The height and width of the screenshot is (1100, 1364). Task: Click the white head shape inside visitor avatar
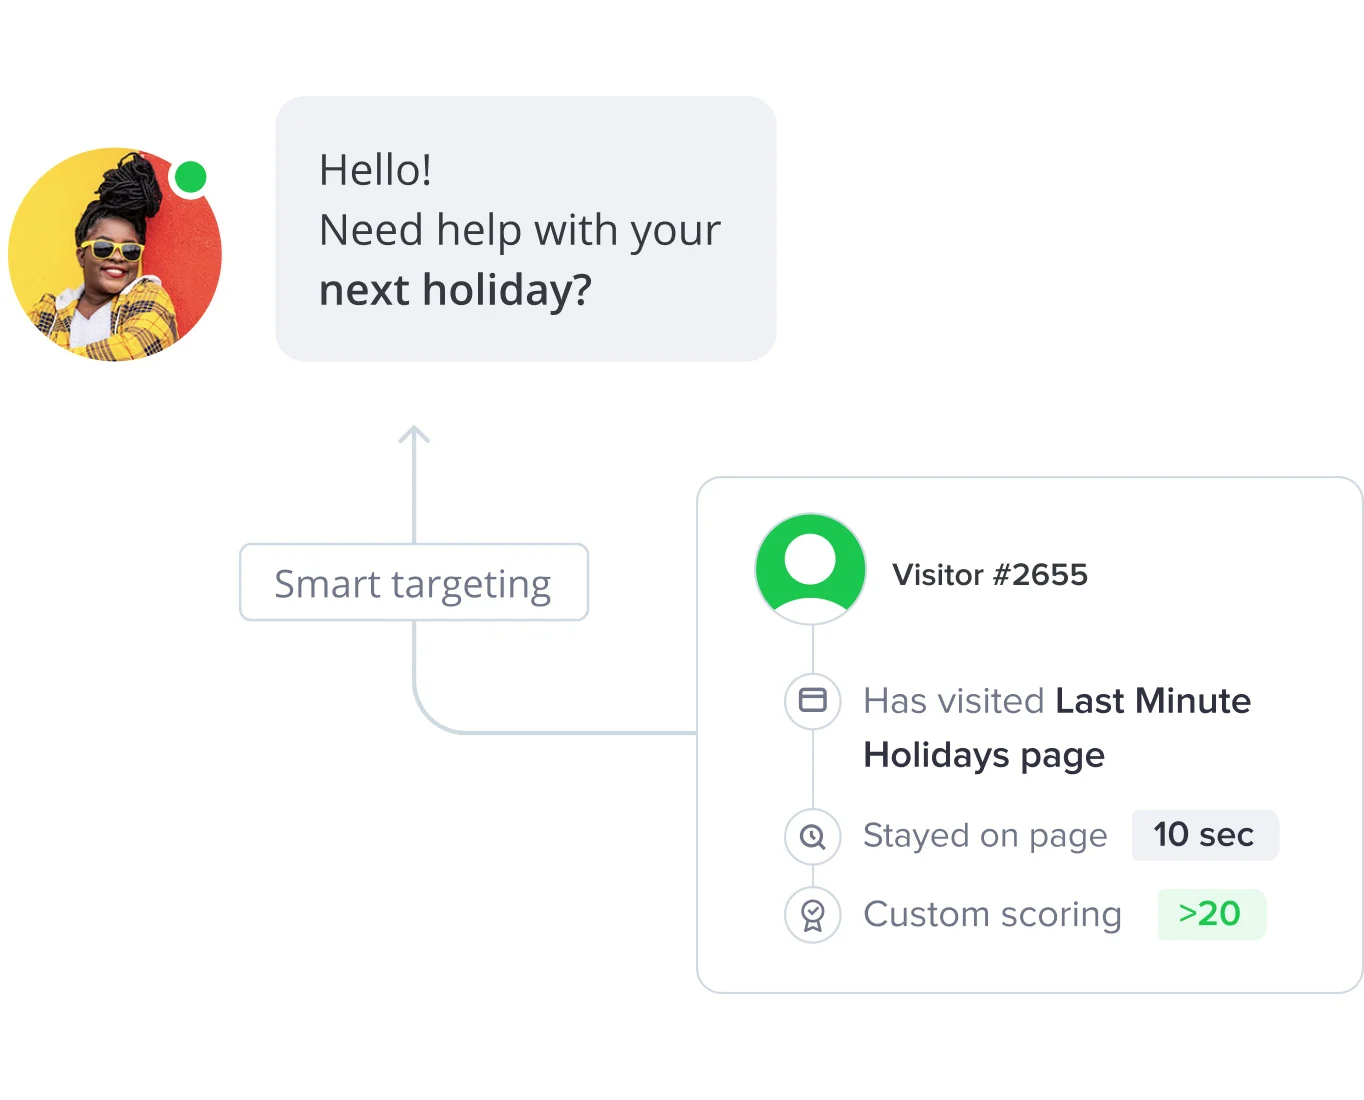click(x=810, y=559)
